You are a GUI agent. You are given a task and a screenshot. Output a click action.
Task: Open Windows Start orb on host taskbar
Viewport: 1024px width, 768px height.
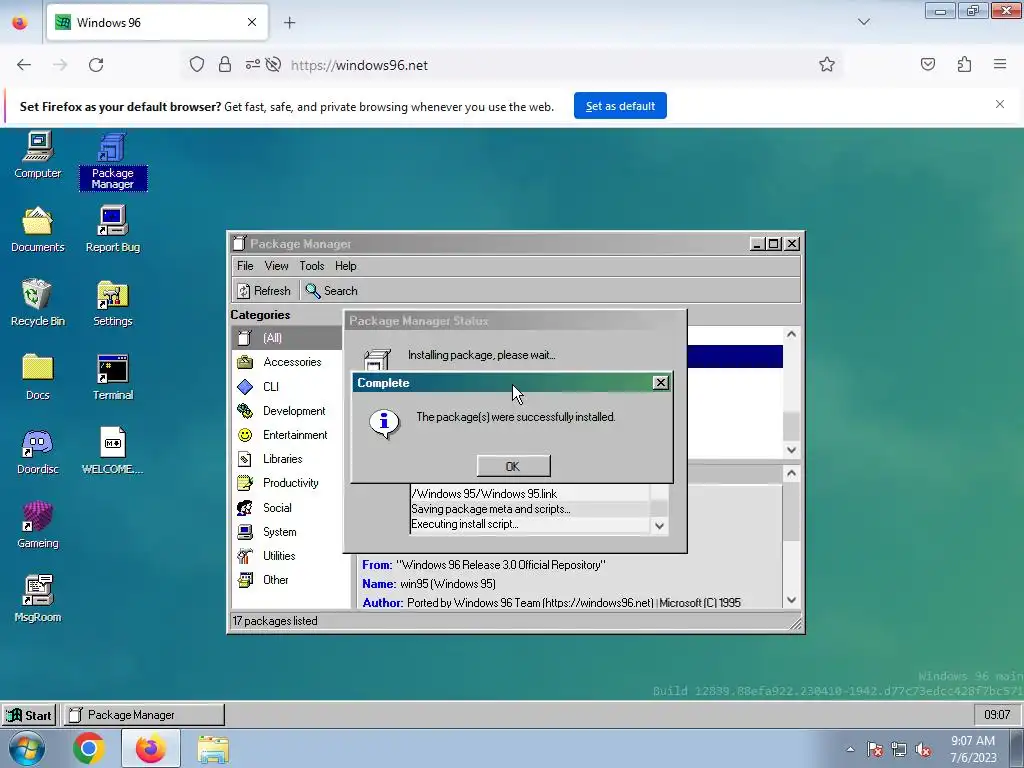coord(27,749)
